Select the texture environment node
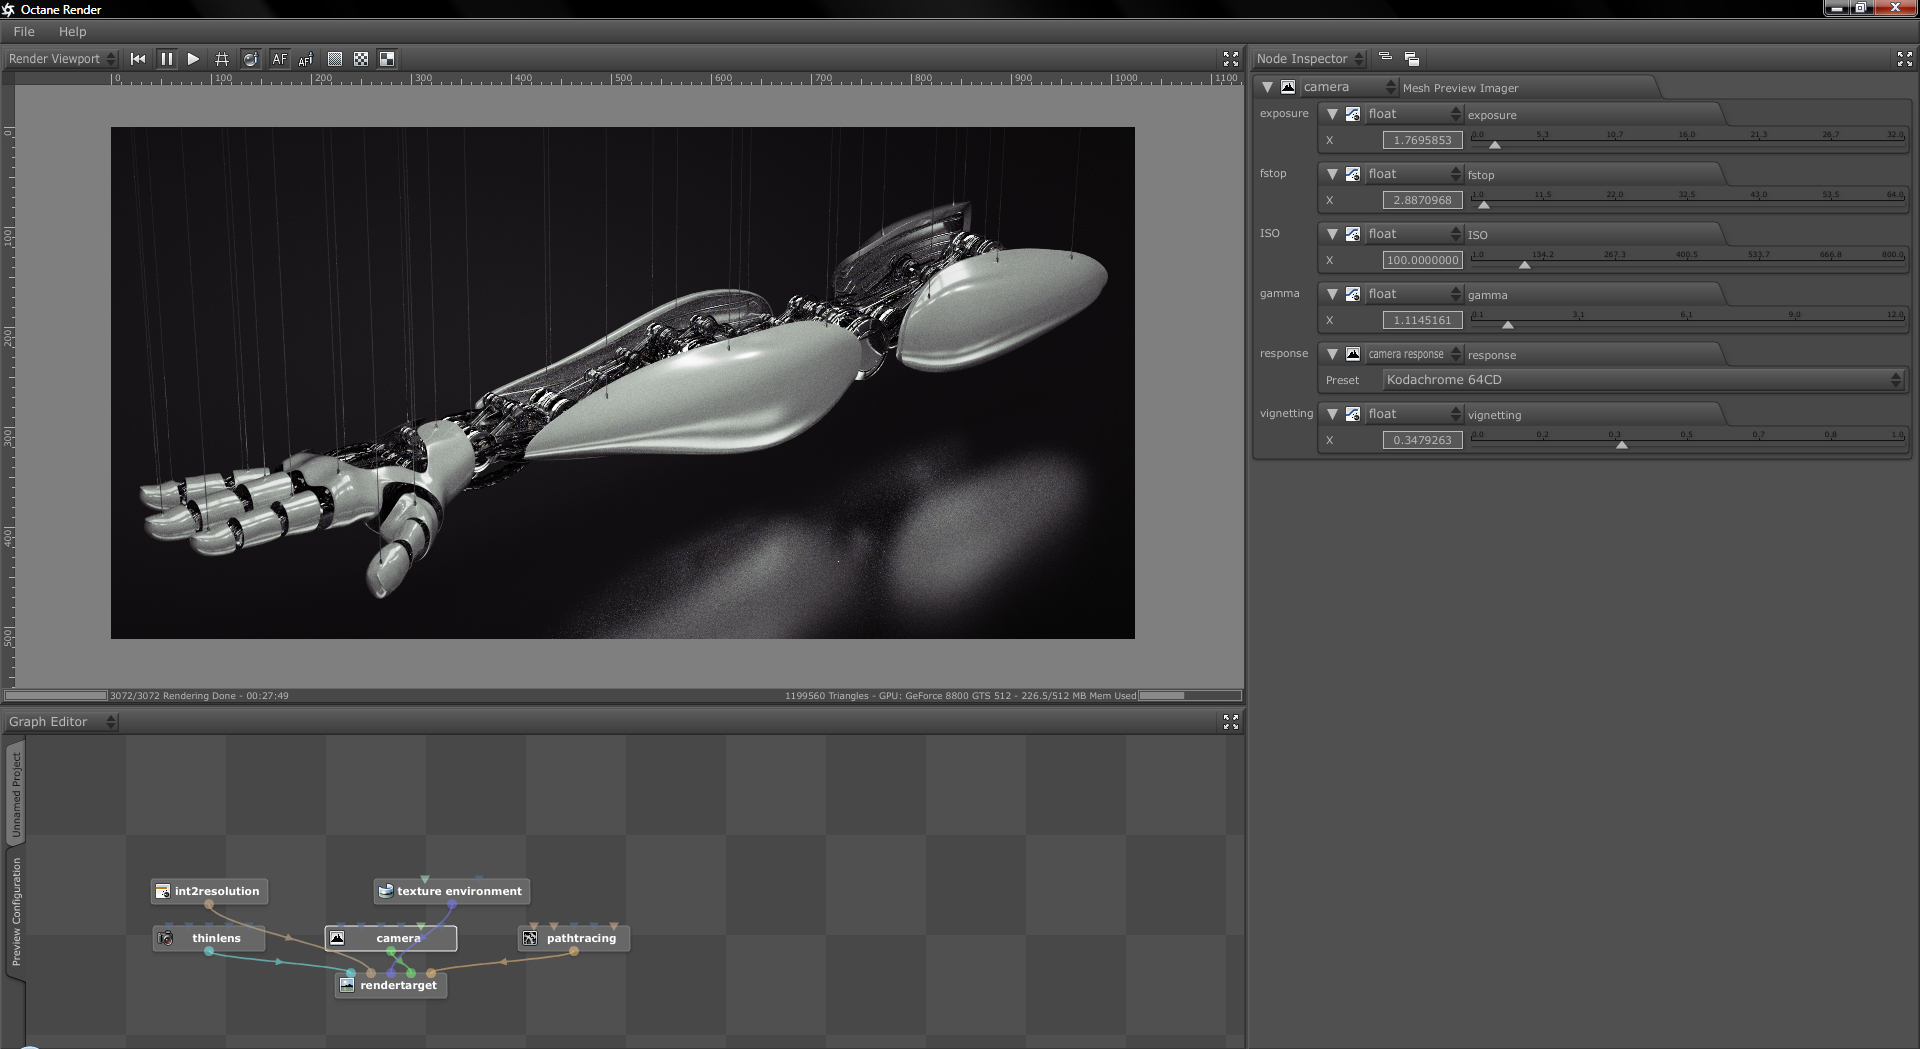Viewport: 1920px width, 1049px height. [458, 891]
